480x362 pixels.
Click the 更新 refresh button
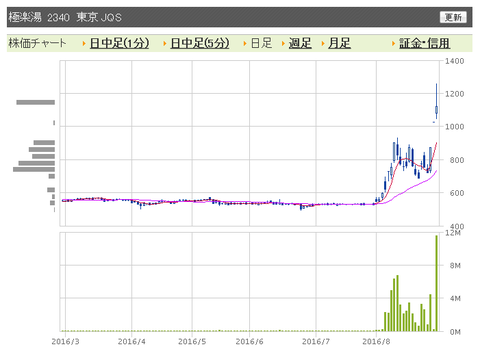click(453, 17)
